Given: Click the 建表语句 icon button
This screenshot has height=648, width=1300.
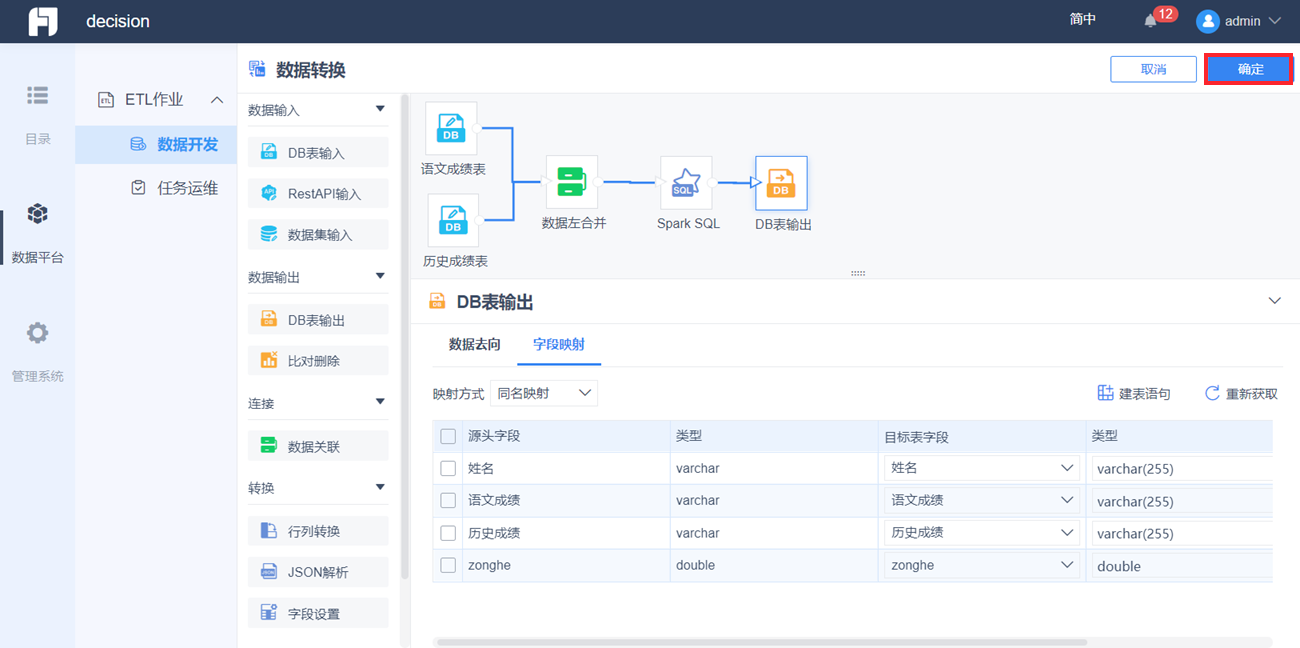Looking at the screenshot, I should 1105,393.
